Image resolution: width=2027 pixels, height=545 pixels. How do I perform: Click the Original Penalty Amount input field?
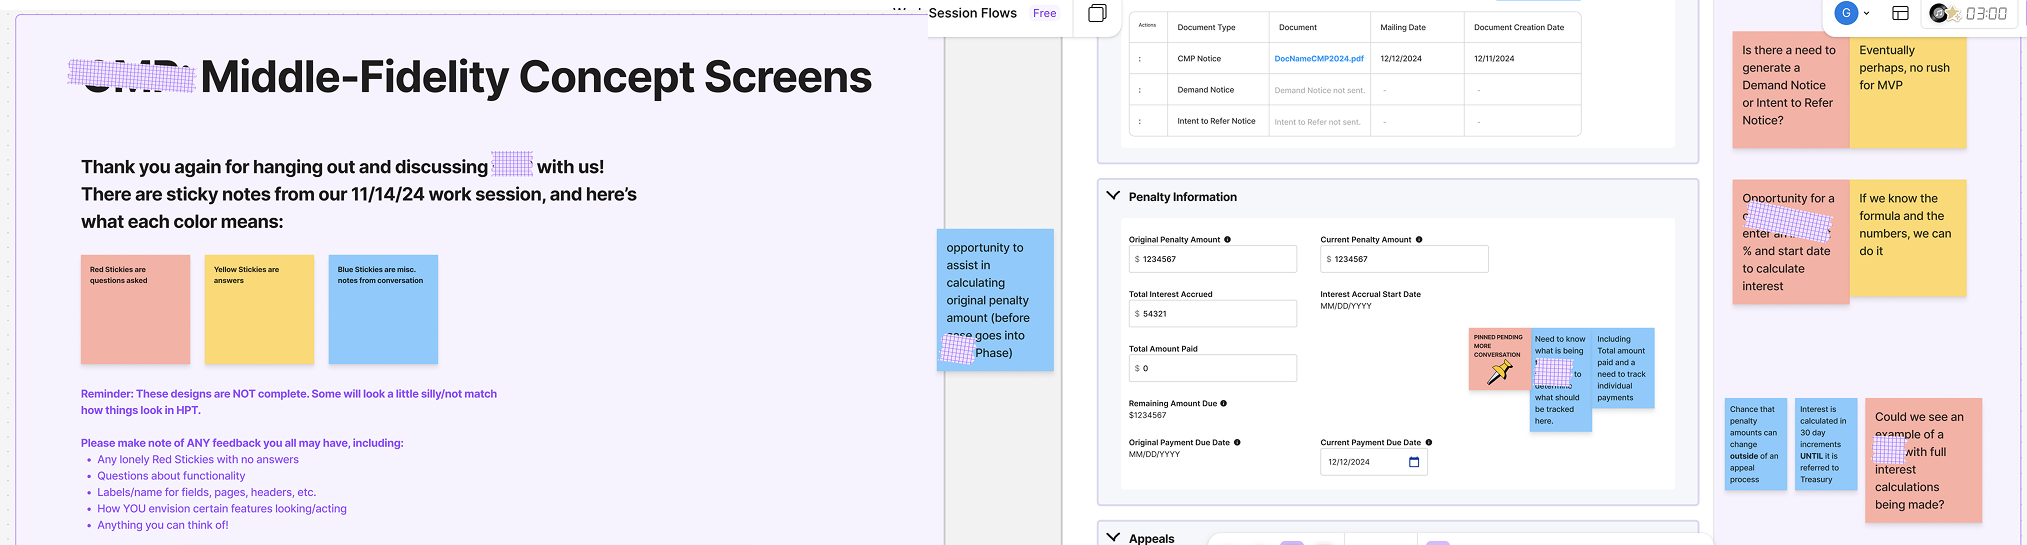click(1212, 259)
